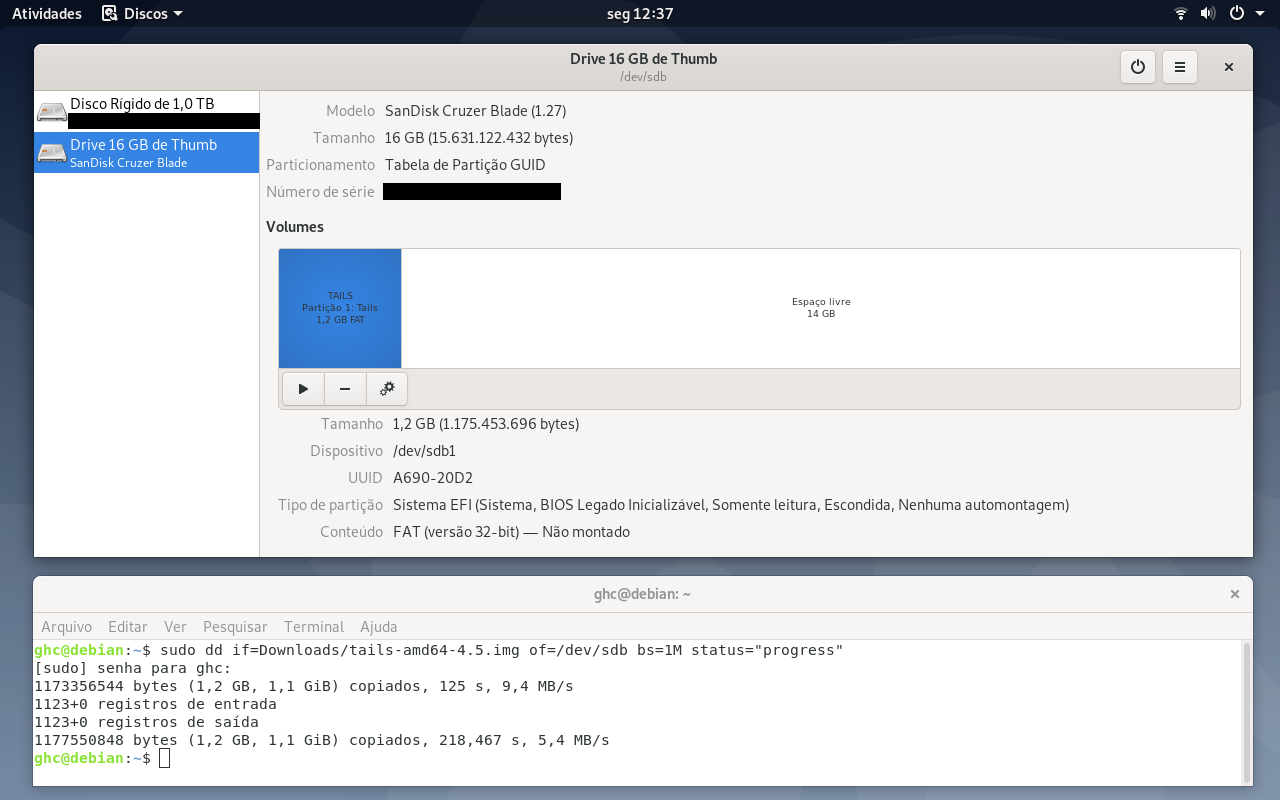Image resolution: width=1280 pixels, height=800 pixels.
Task: Click the hard disk drive icon in sidebar
Action: [52, 111]
